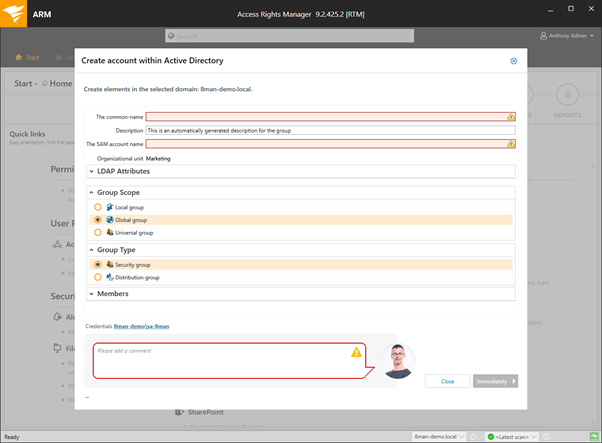Screen dimensions: 602x443
Task: Click the Home breadcrumb in background
Action: [61, 83]
